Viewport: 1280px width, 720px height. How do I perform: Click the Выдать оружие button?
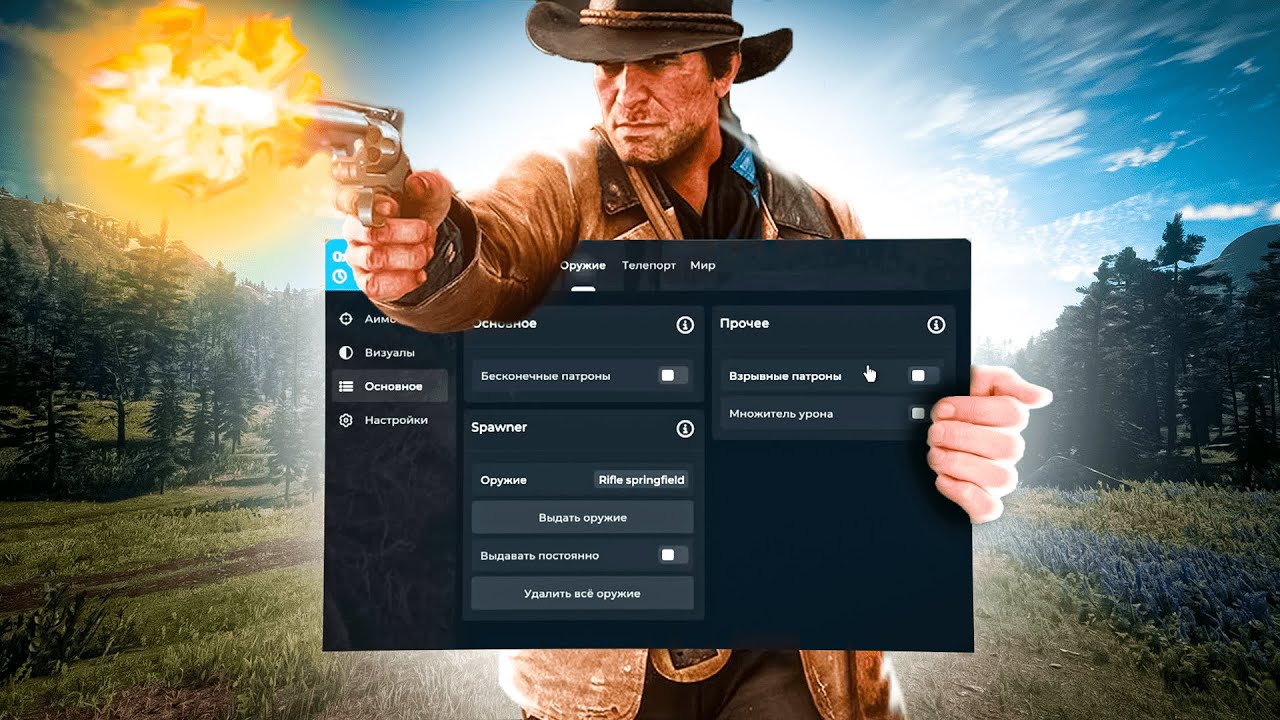[582, 517]
